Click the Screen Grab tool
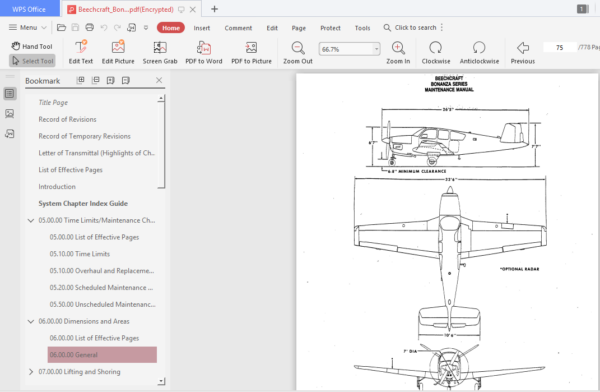This screenshot has height=392, width=600. click(160, 52)
